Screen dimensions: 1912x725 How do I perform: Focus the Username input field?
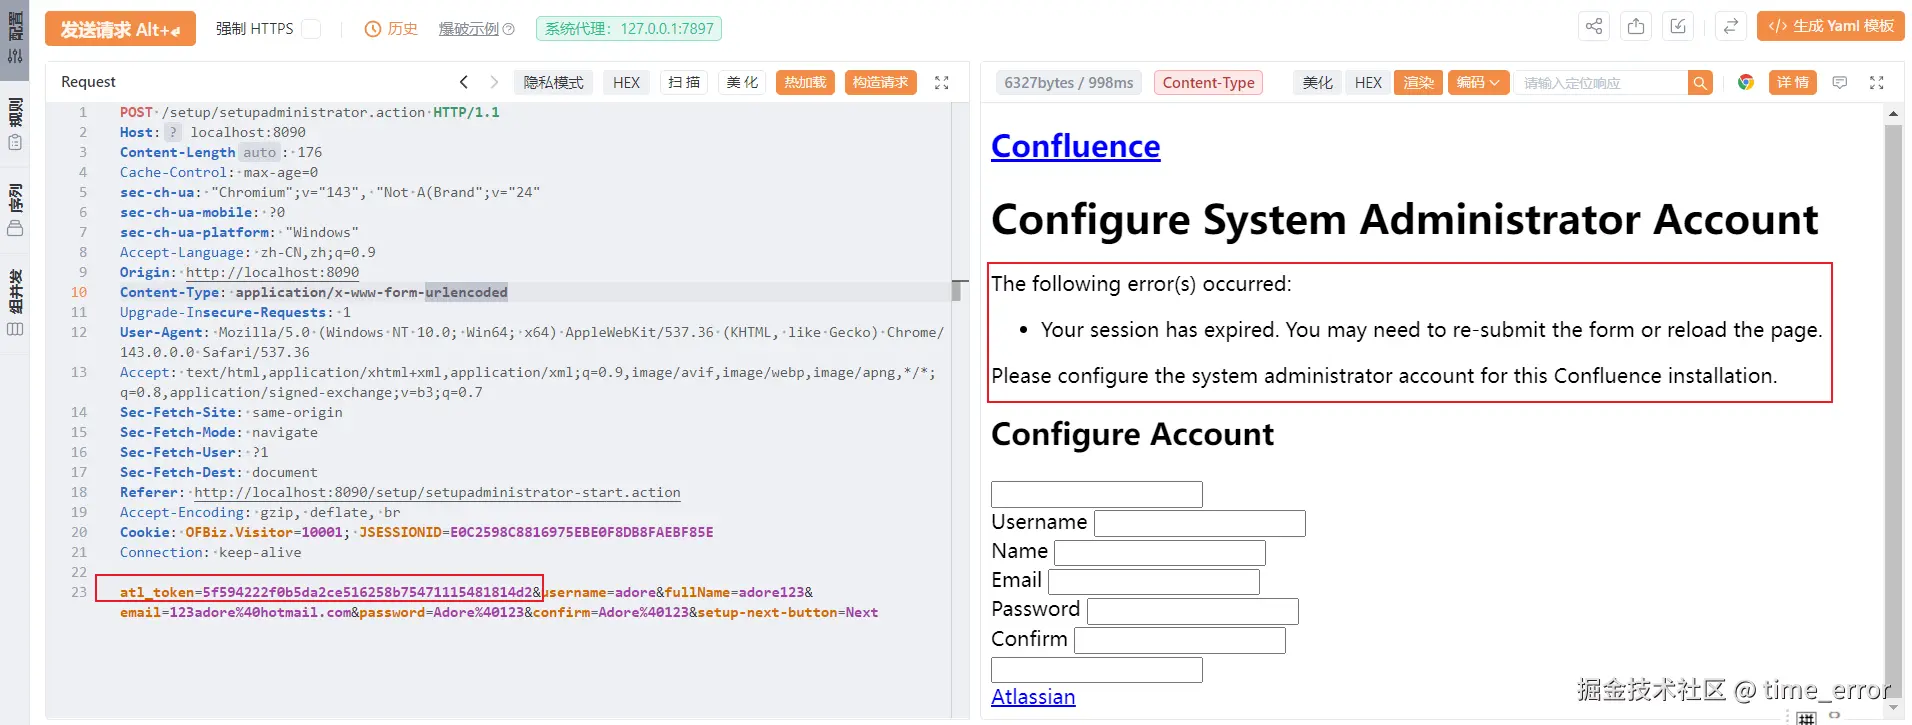(1200, 523)
